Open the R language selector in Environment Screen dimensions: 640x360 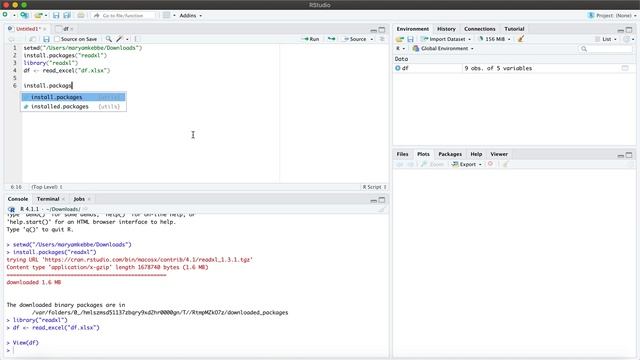tap(400, 49)
